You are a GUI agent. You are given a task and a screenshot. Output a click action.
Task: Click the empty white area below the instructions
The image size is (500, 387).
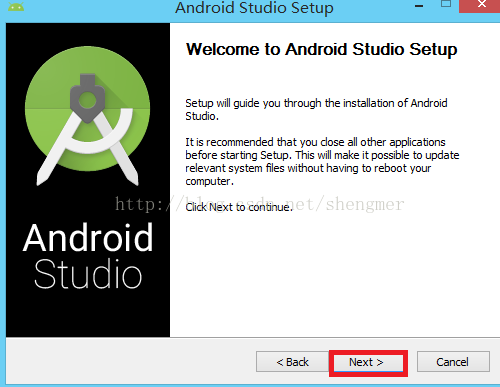click(x=333, y=277)
